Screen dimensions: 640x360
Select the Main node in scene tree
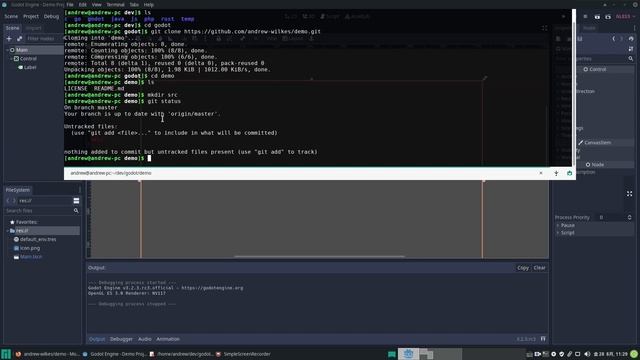tap(22, 50)
